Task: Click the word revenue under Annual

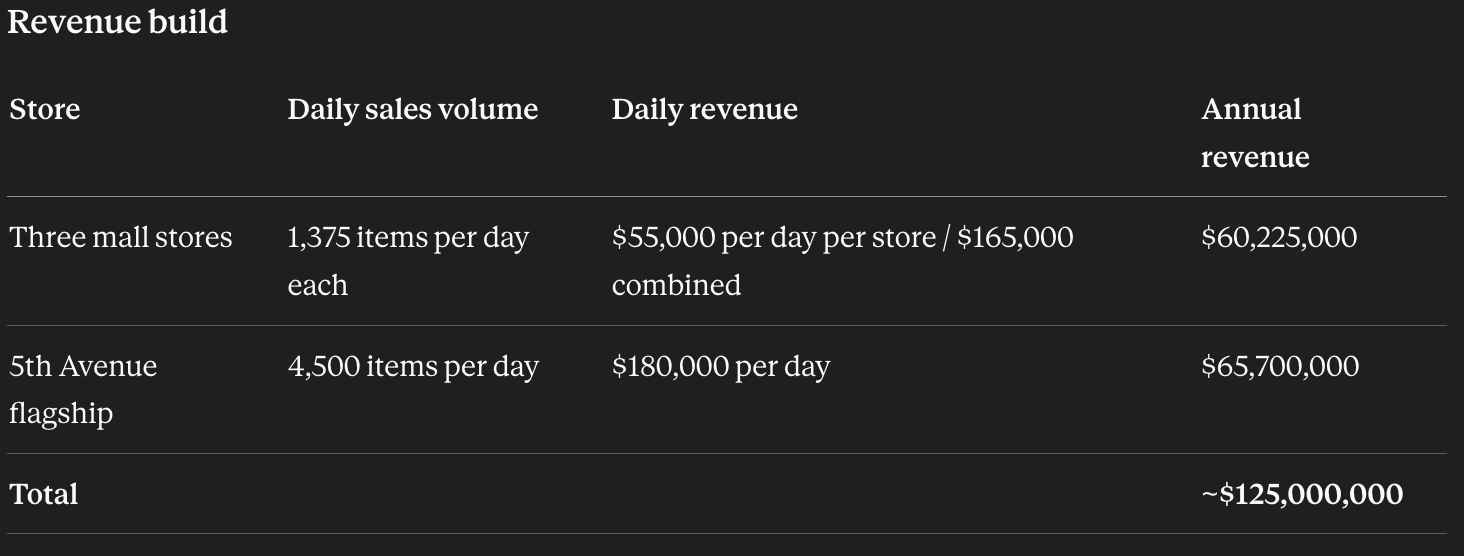Action: tap(1255, 157)
